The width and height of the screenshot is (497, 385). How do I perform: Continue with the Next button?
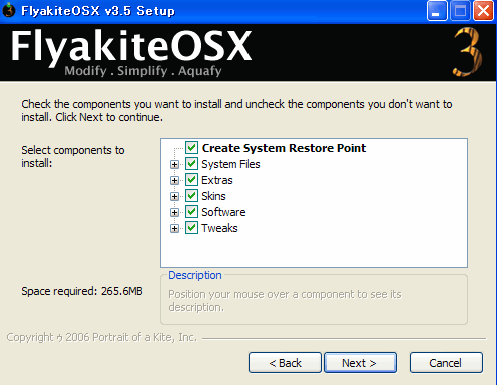(360, 363)
